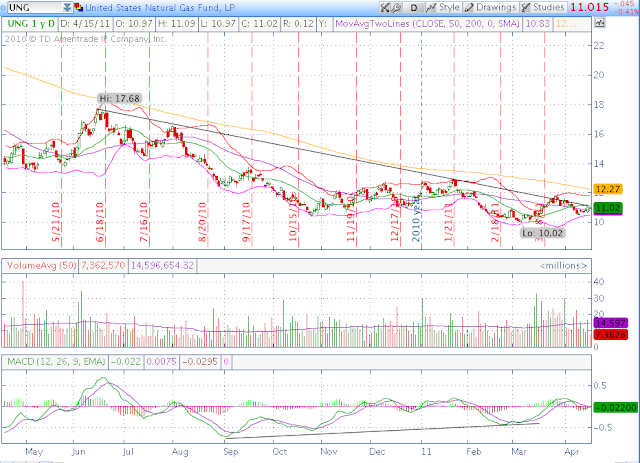Click the <millions> units label
The width and height of the screenshot is (640, 463).
point(564,266)
